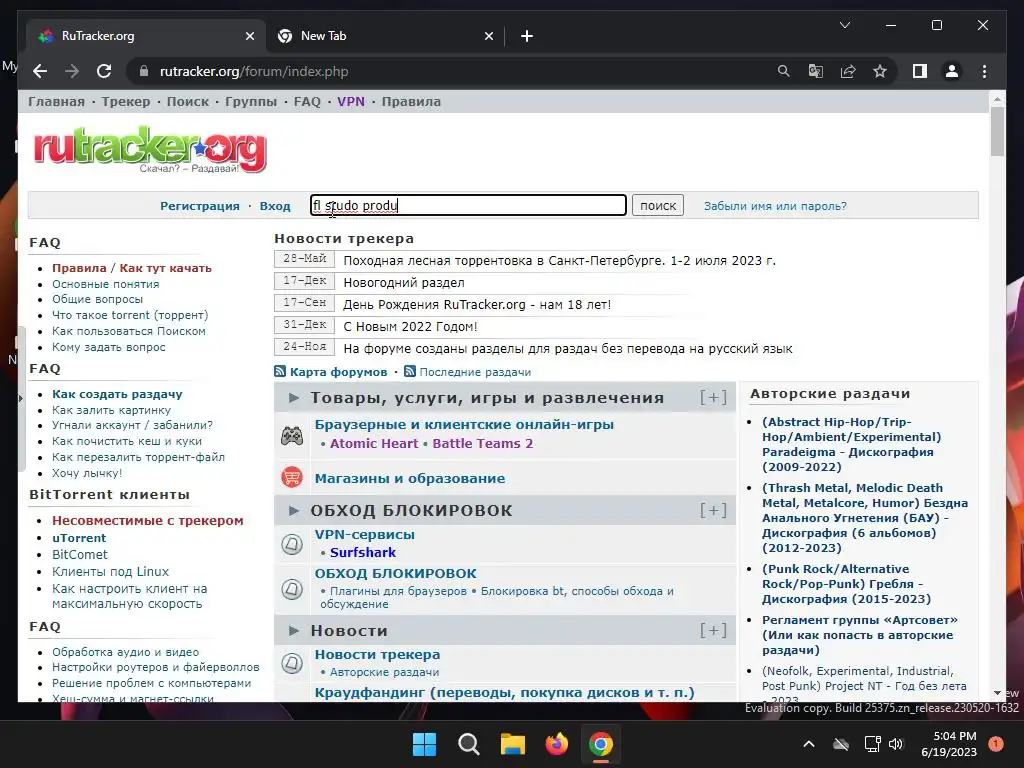
Task: Open Главная in the top menu
Action: 56,102
